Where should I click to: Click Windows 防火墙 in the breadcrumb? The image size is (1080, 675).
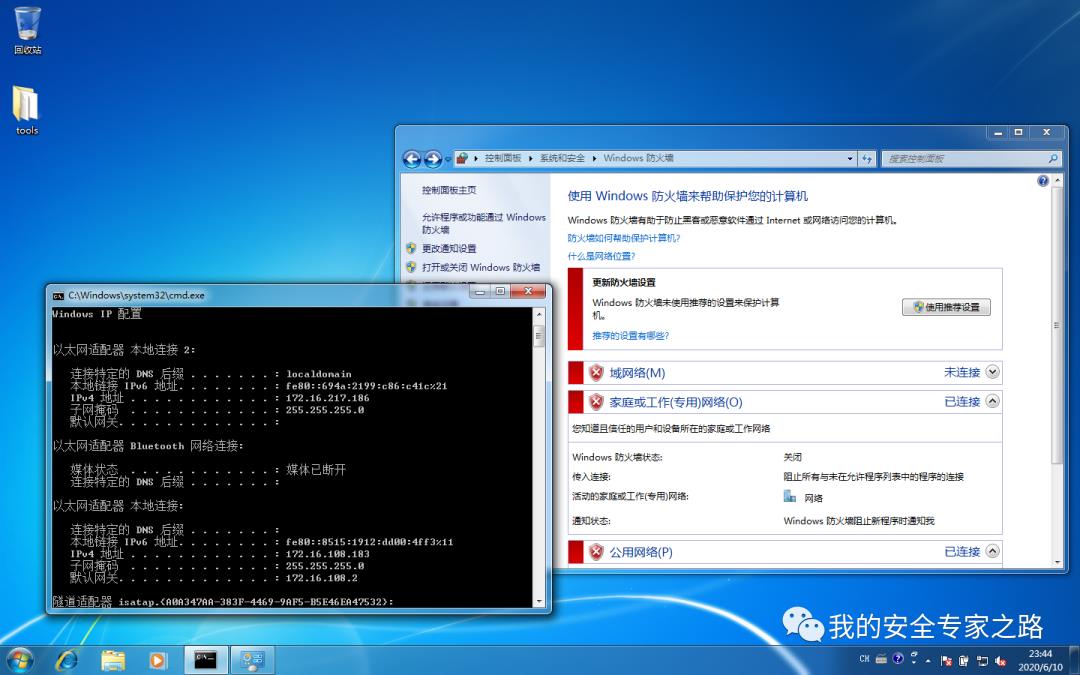638,158
